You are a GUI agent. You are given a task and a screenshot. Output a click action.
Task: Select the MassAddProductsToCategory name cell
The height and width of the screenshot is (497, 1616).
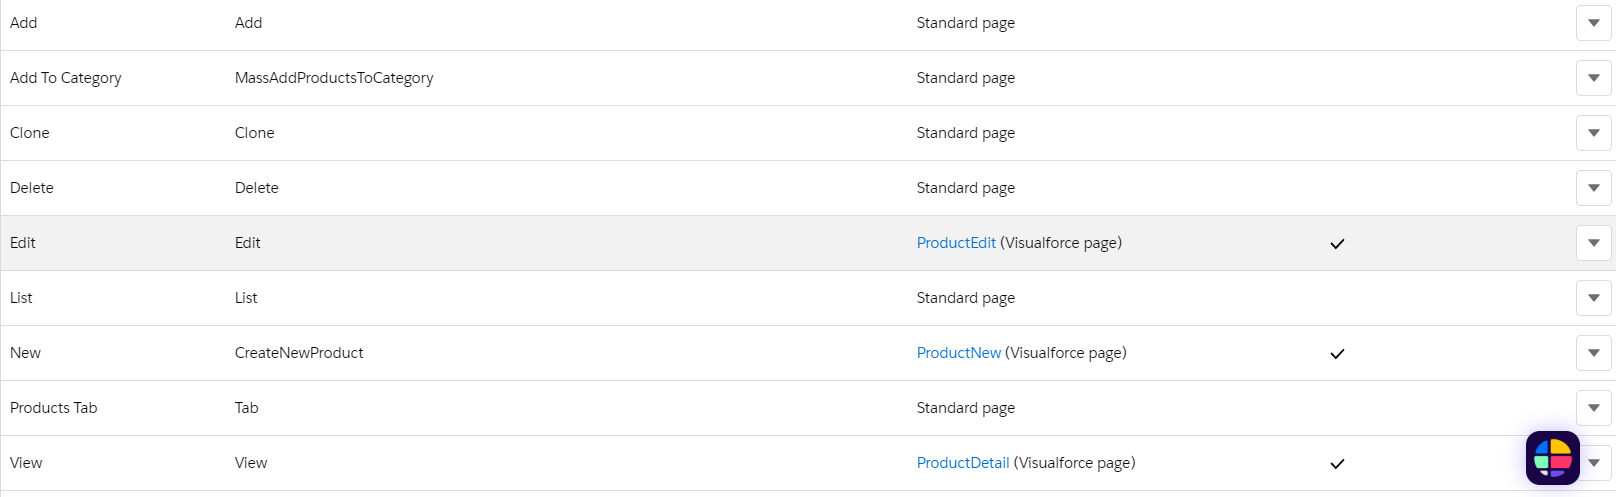pos(334,78)
